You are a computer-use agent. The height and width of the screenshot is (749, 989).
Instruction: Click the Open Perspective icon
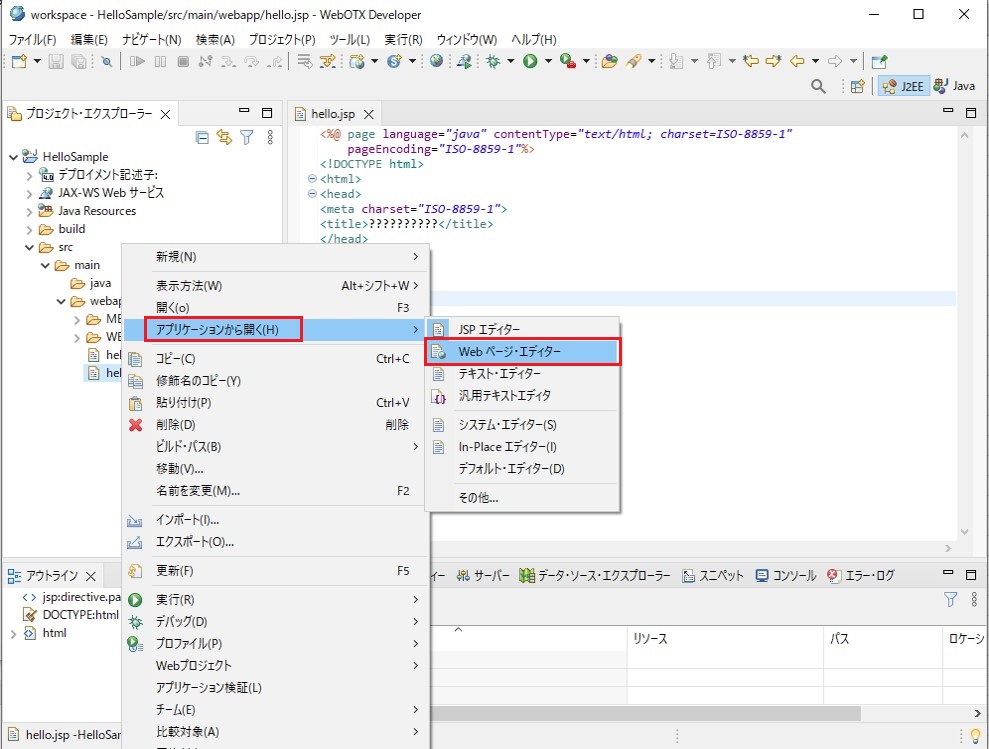(857, 87)
